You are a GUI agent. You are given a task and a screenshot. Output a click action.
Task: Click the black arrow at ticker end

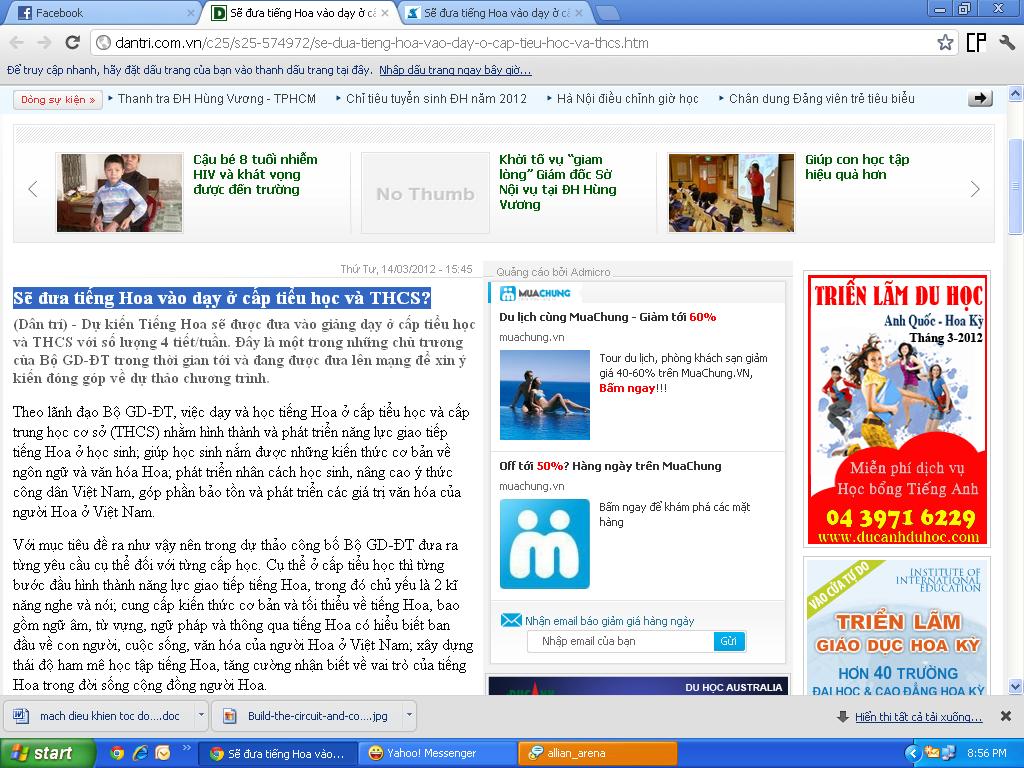tap(980, 99)
